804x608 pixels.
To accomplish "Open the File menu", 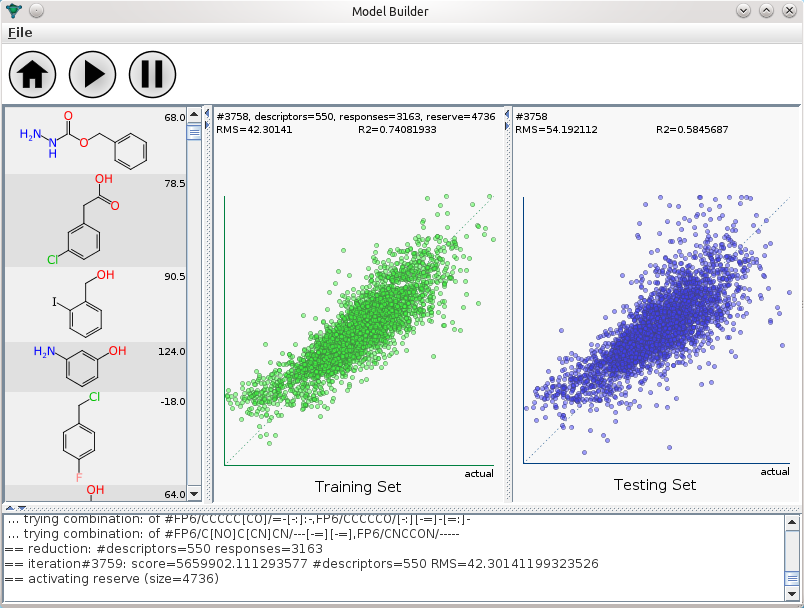I will click(20, 32).
